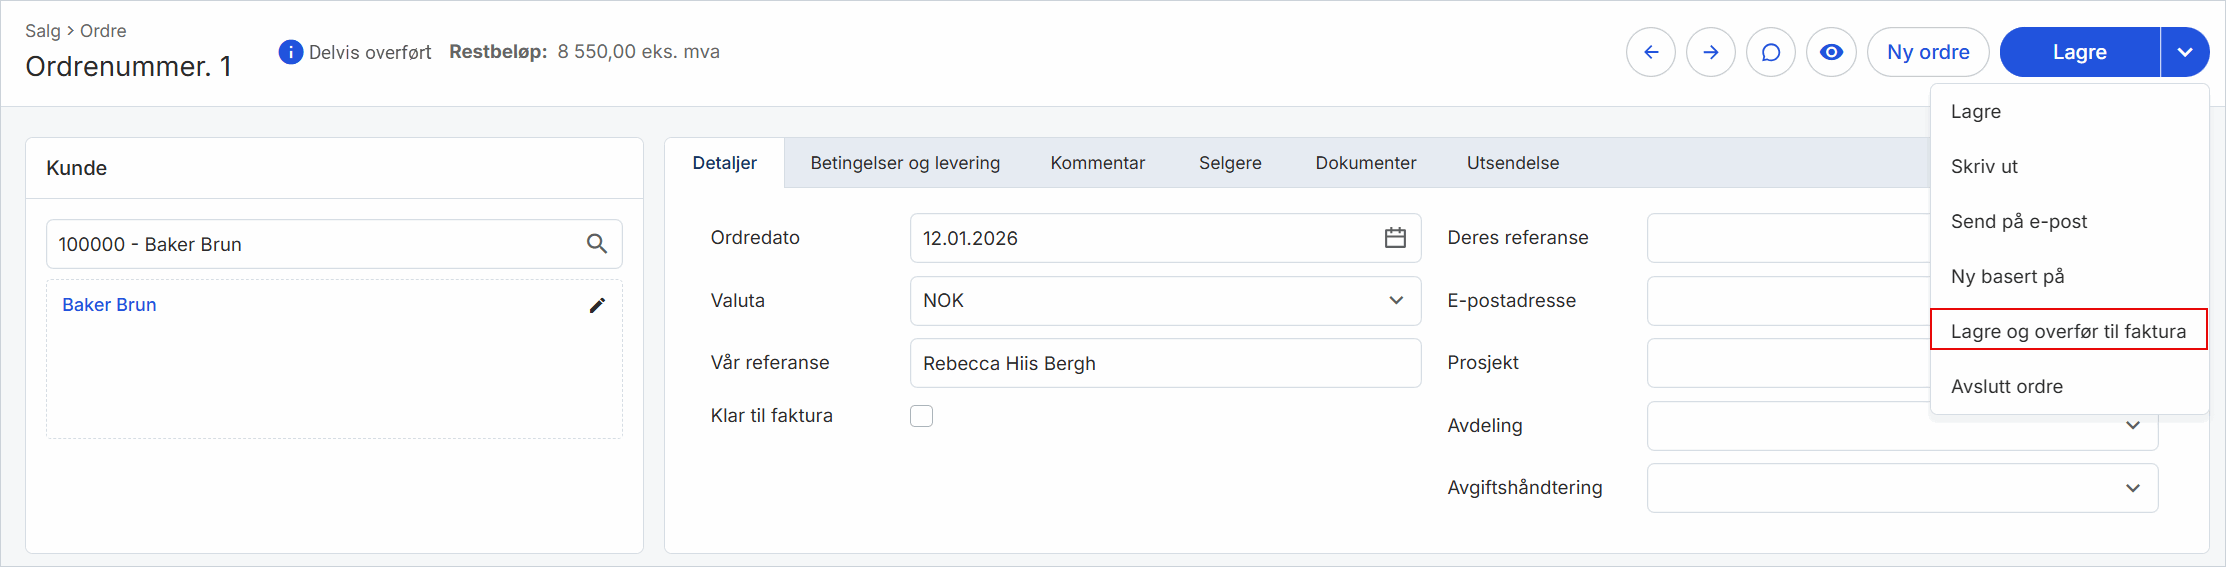Image resolution: width=2226 pixels, height=567 pixels.
Task: Open the Betingelser og levering tab
Action: point(905,163)
